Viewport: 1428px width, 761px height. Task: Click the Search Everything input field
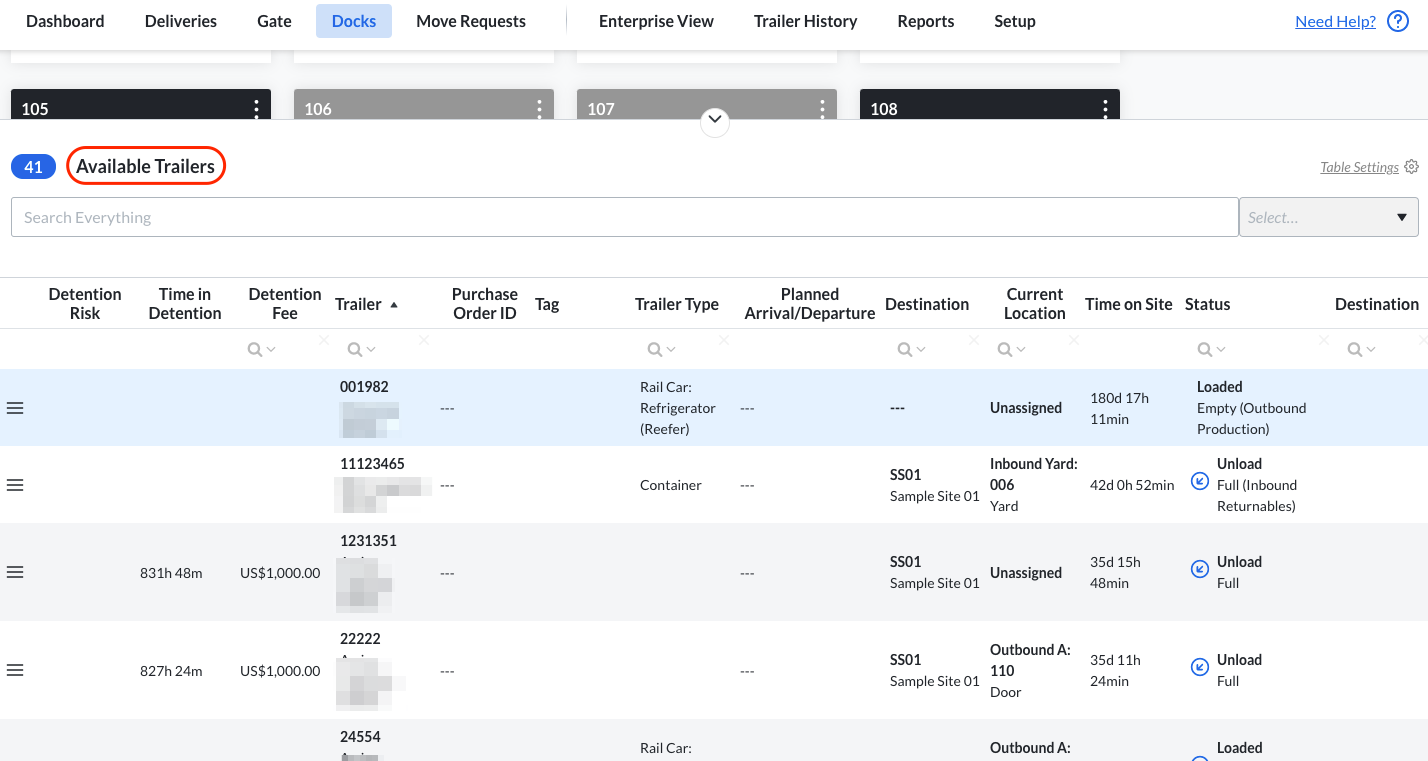click(624, 217)
